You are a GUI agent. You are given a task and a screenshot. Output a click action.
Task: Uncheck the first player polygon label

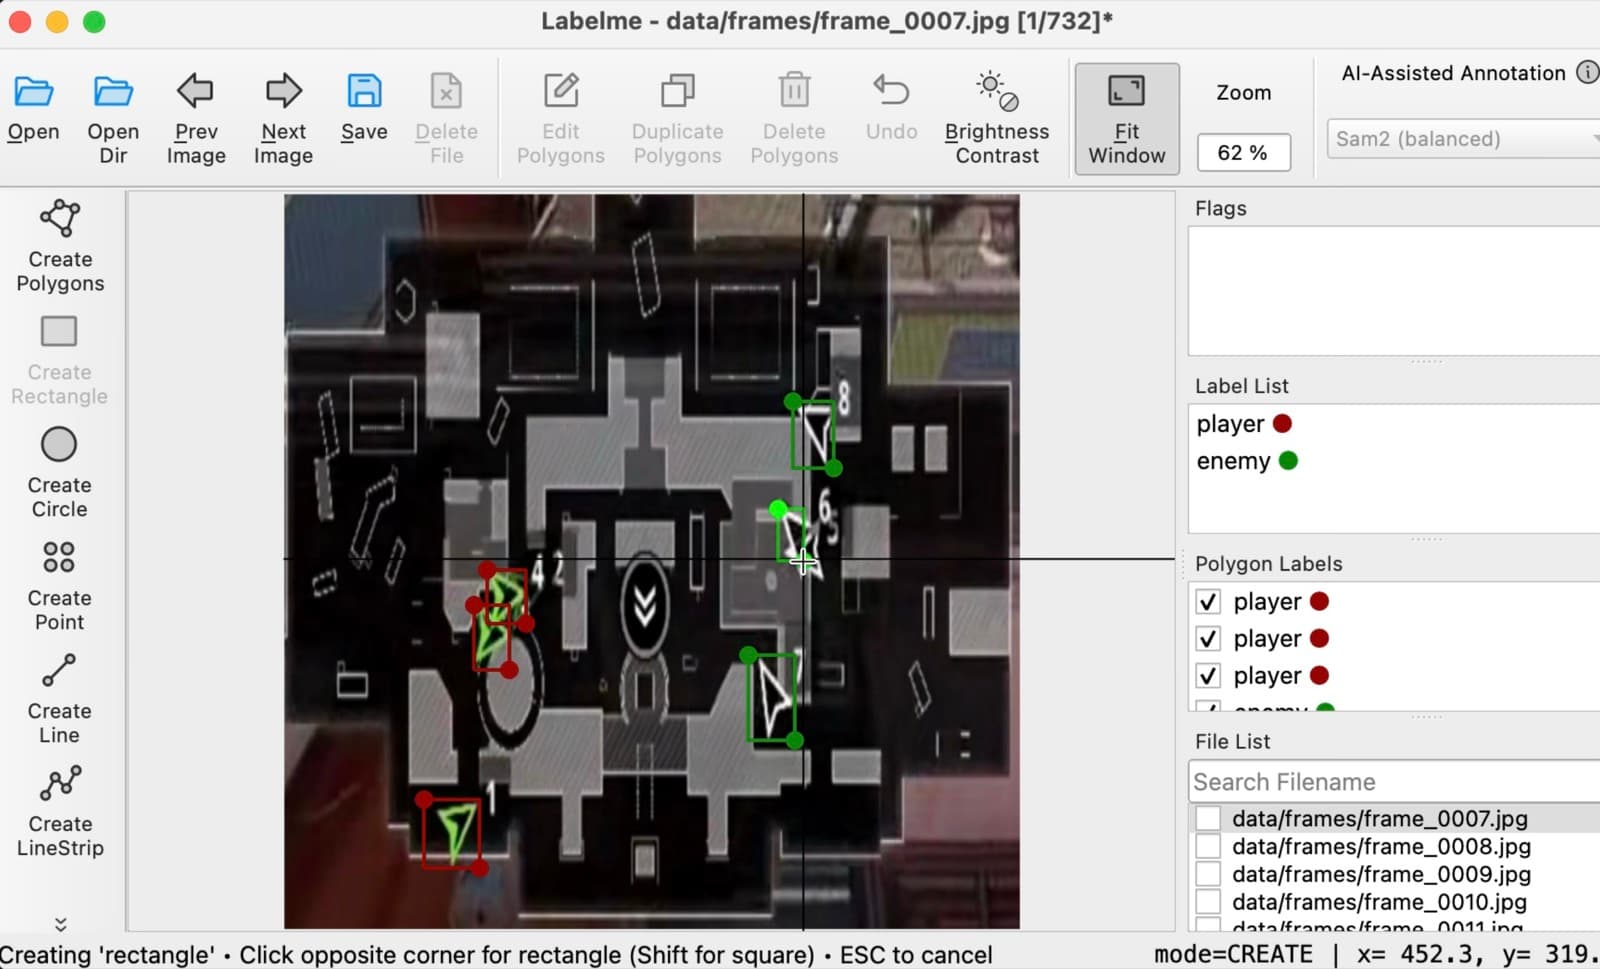click(x=1208, y=602)
